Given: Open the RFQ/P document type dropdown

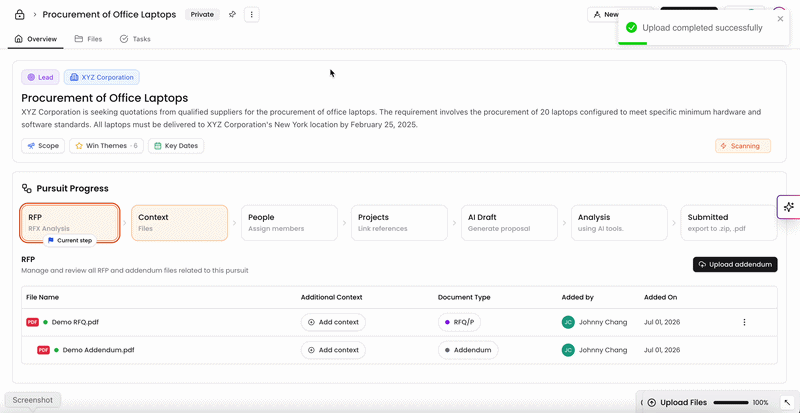Looking at the screenshot, I should tap(459, 322).
